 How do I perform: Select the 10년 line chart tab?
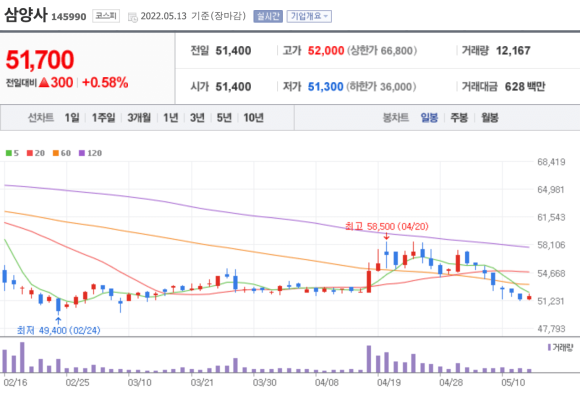253,118
